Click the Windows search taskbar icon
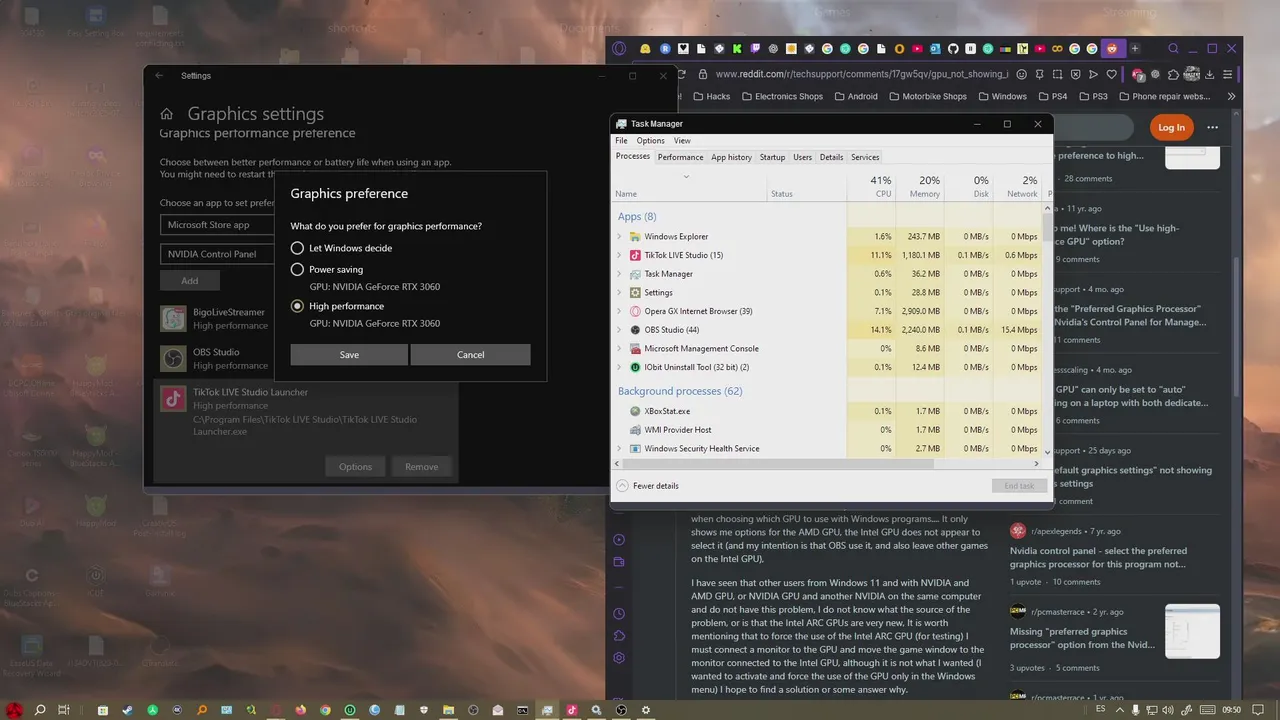Screen dimensions: 1280x720 (40, 710)
